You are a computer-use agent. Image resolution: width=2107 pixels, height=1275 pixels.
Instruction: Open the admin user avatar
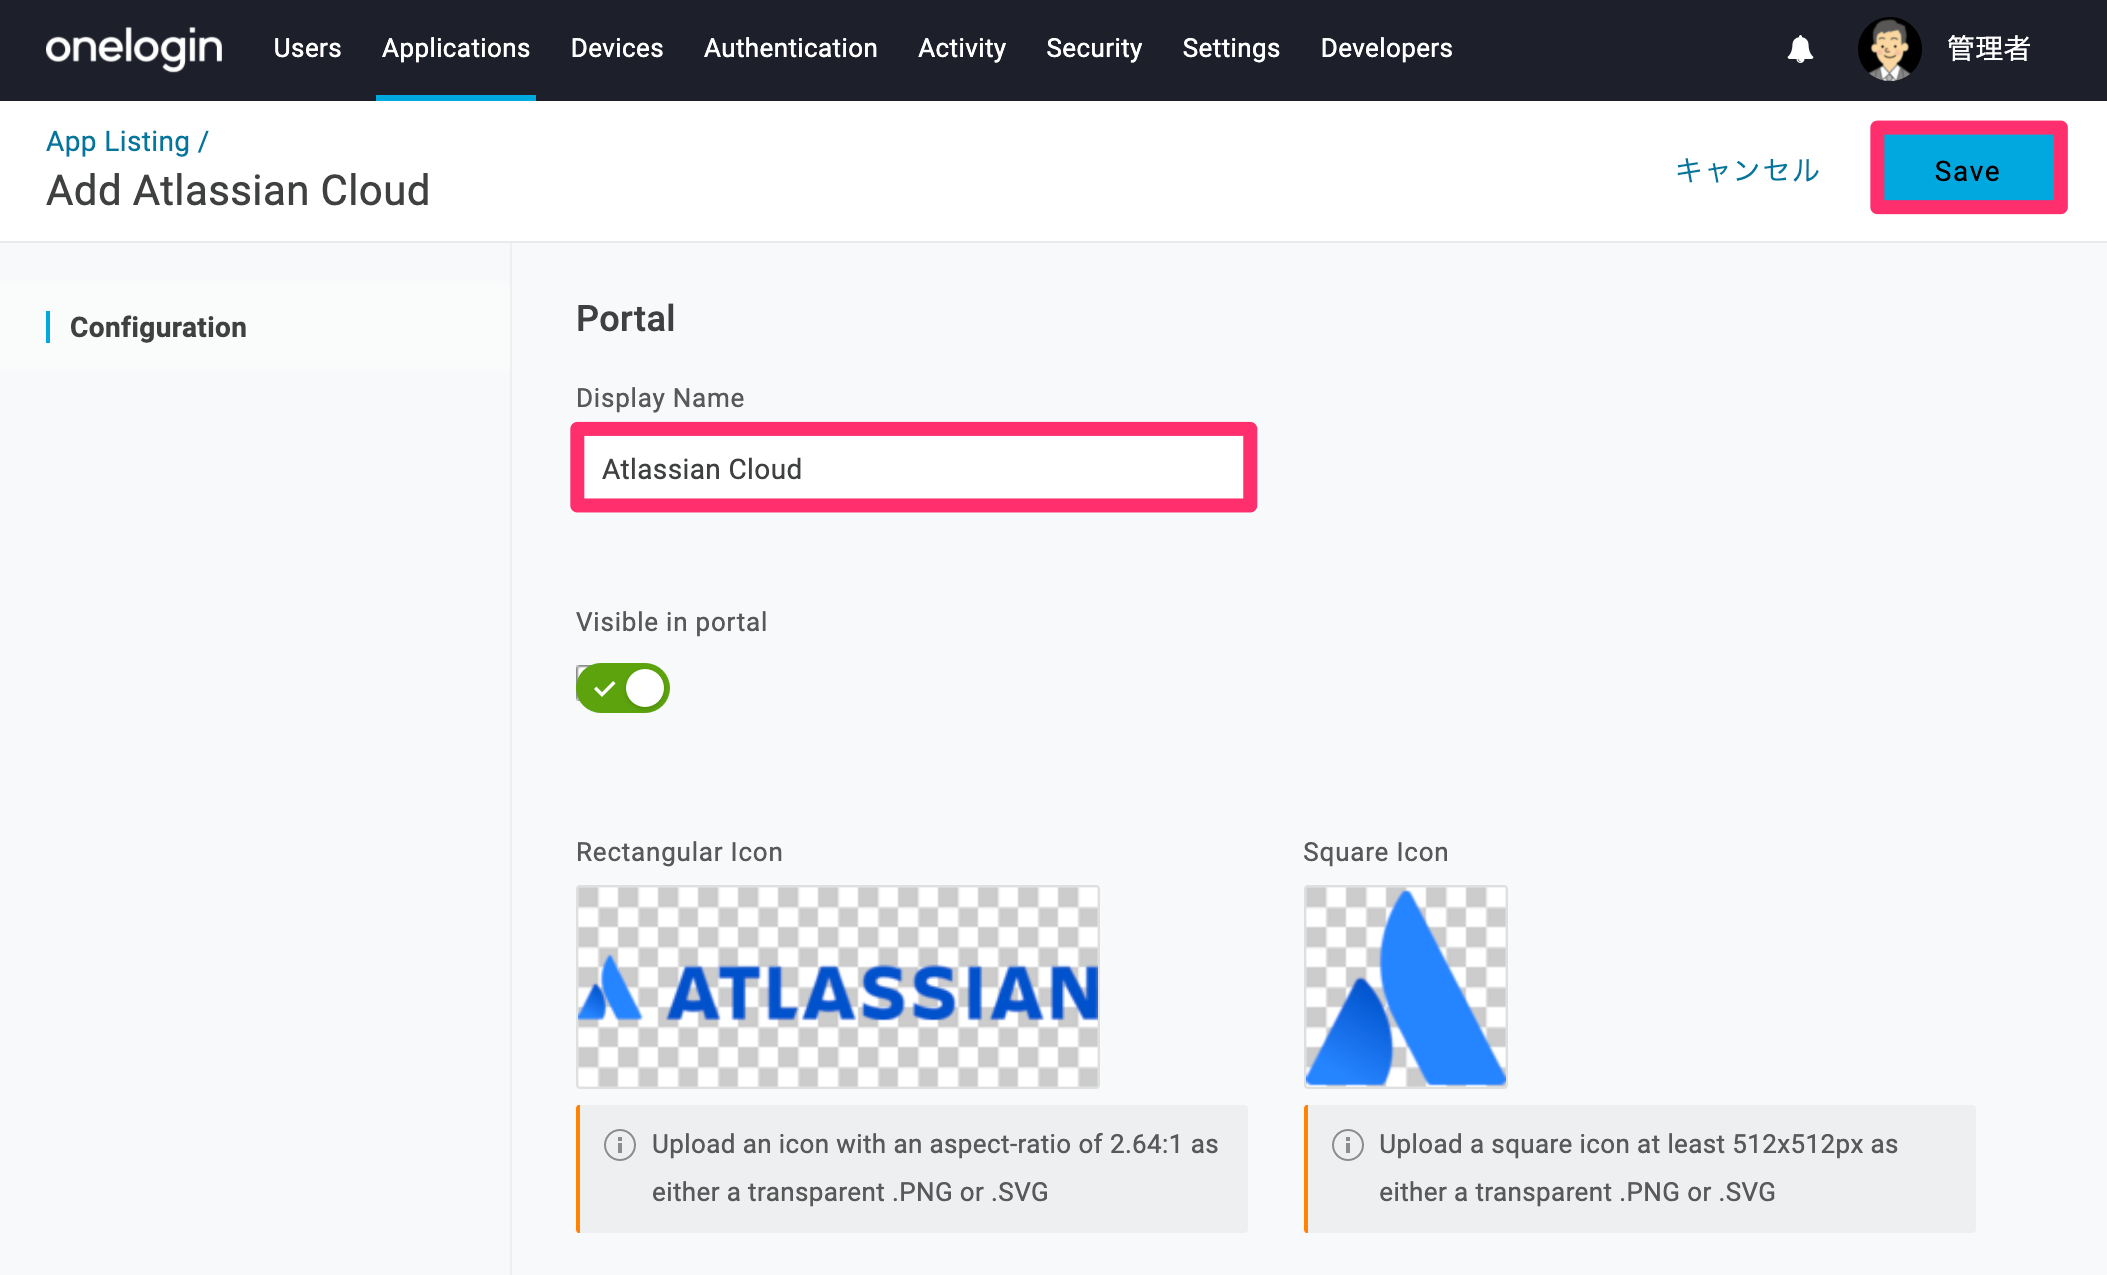pyautogui.click(x=1889, y=49)
